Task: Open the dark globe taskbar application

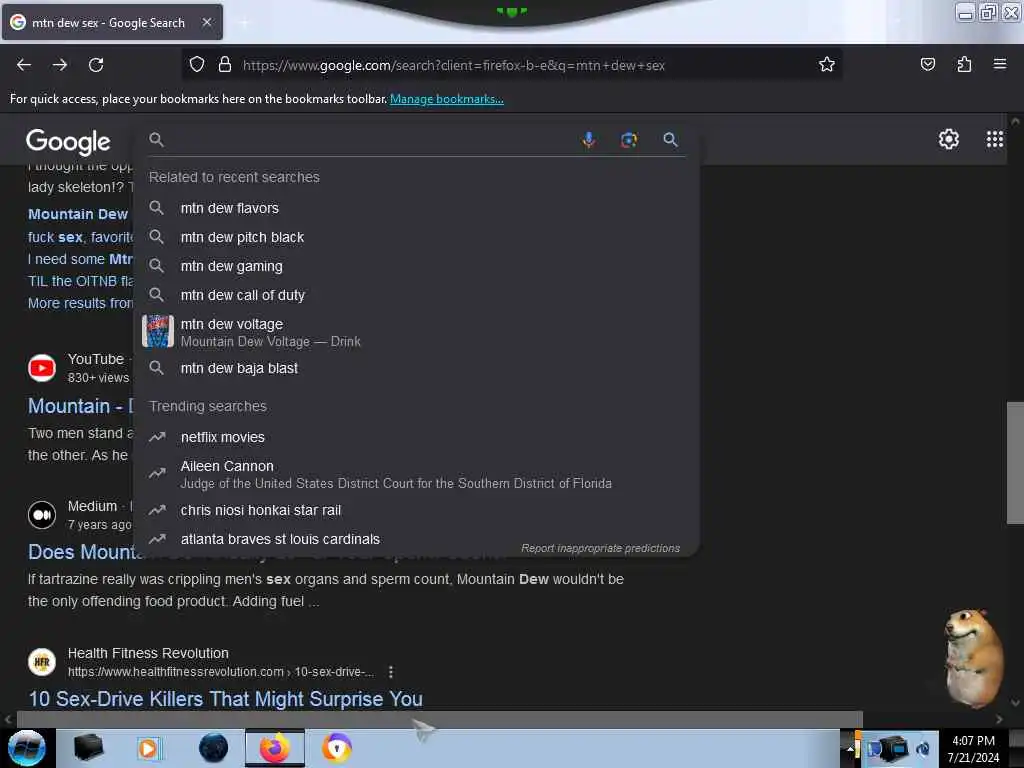Action: point(213,748)
